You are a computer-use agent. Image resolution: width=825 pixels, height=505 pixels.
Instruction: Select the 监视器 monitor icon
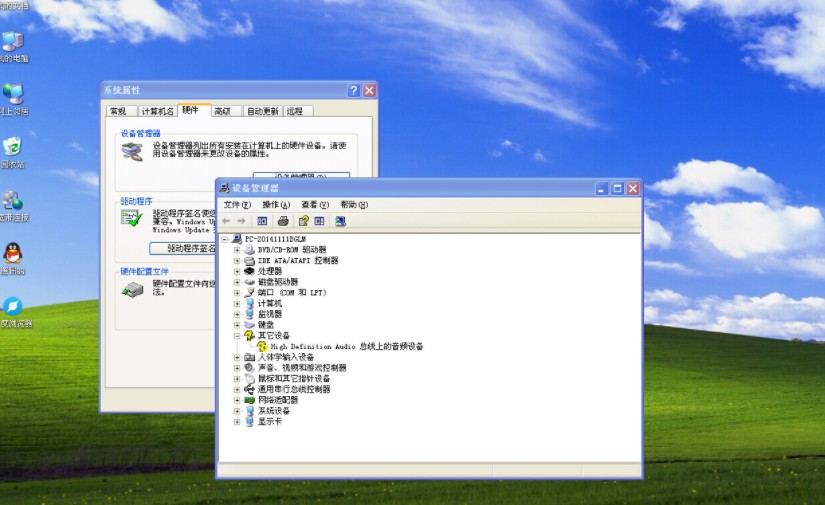(x=249, y=314)
